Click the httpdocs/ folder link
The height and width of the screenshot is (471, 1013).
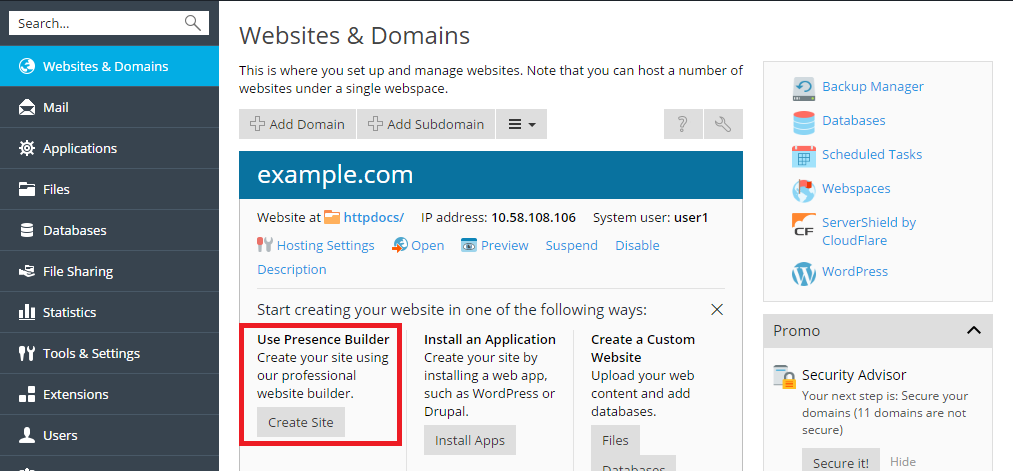pyautogui.click(x=372, y=217)
